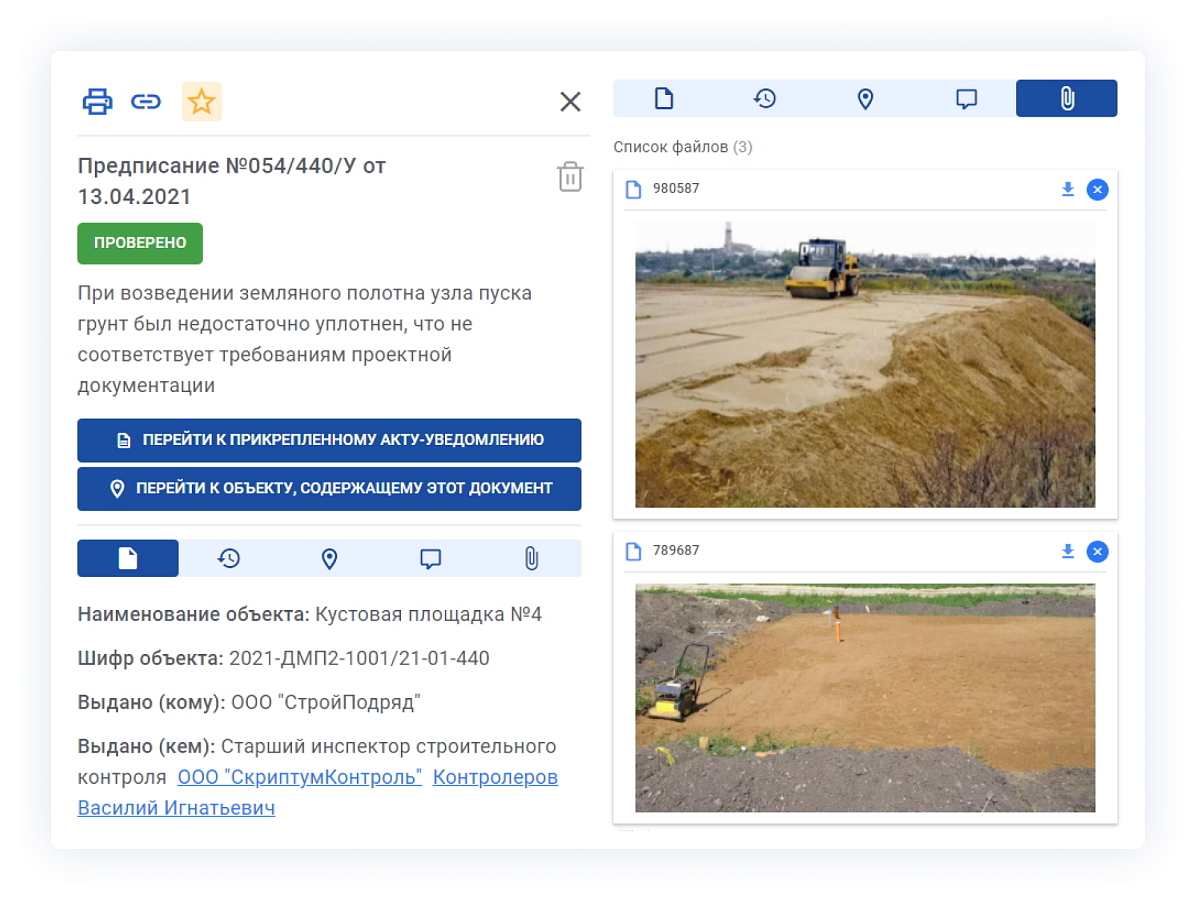
Task: Click the ПРОВЕРЕНО status badge
Action: (x=140, y=243)
